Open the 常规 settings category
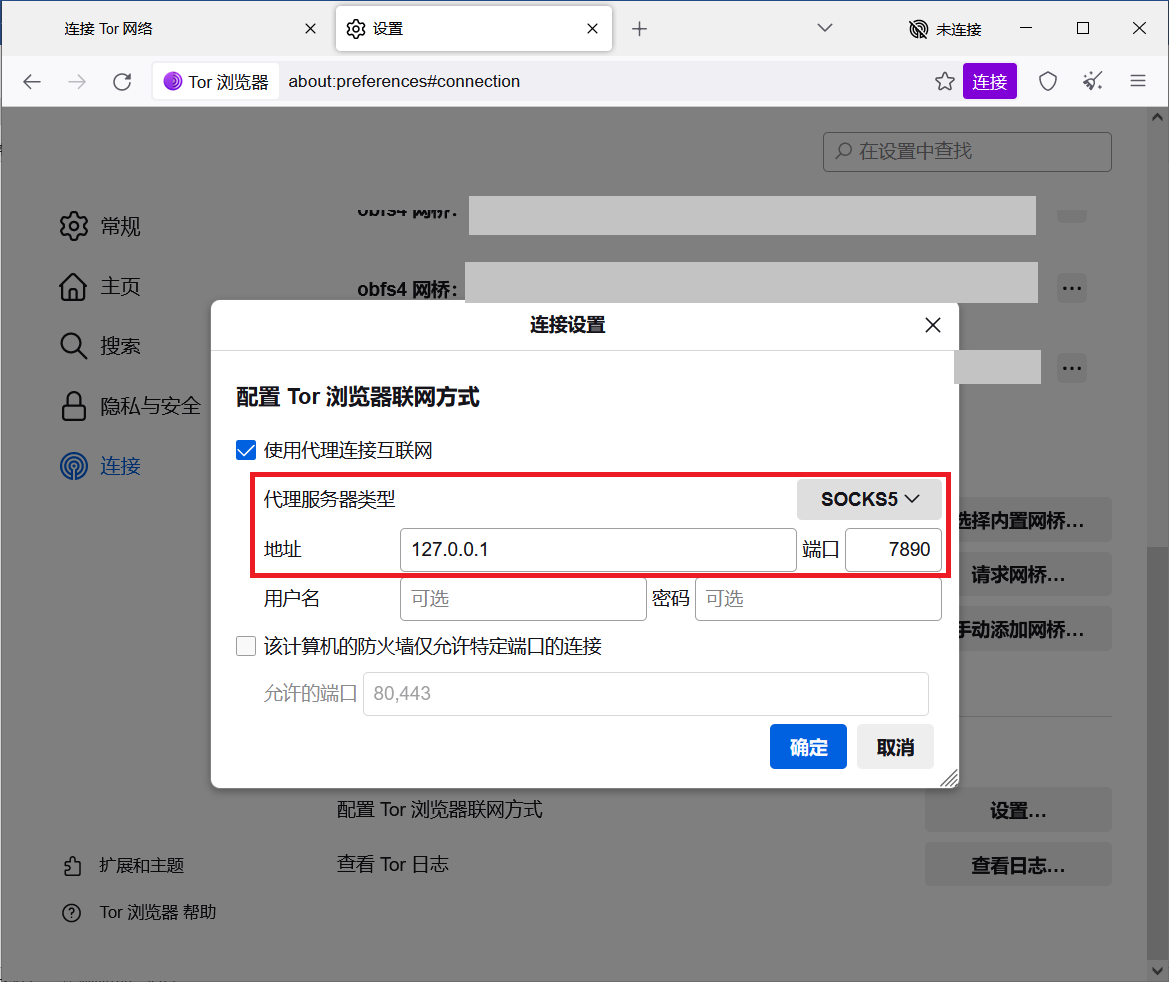Viewport: 1169px width, 982px height. click(x=100, y=226)
